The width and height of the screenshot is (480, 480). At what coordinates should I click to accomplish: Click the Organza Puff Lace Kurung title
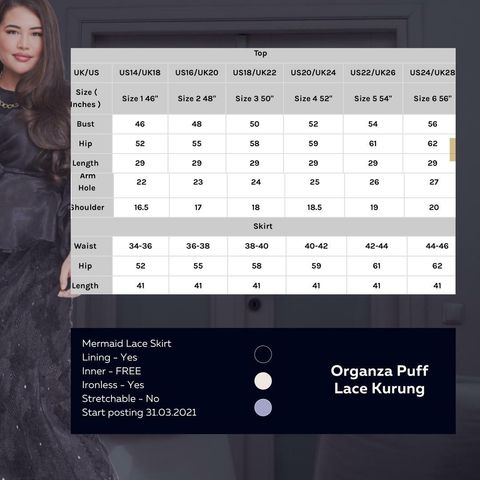380,380
